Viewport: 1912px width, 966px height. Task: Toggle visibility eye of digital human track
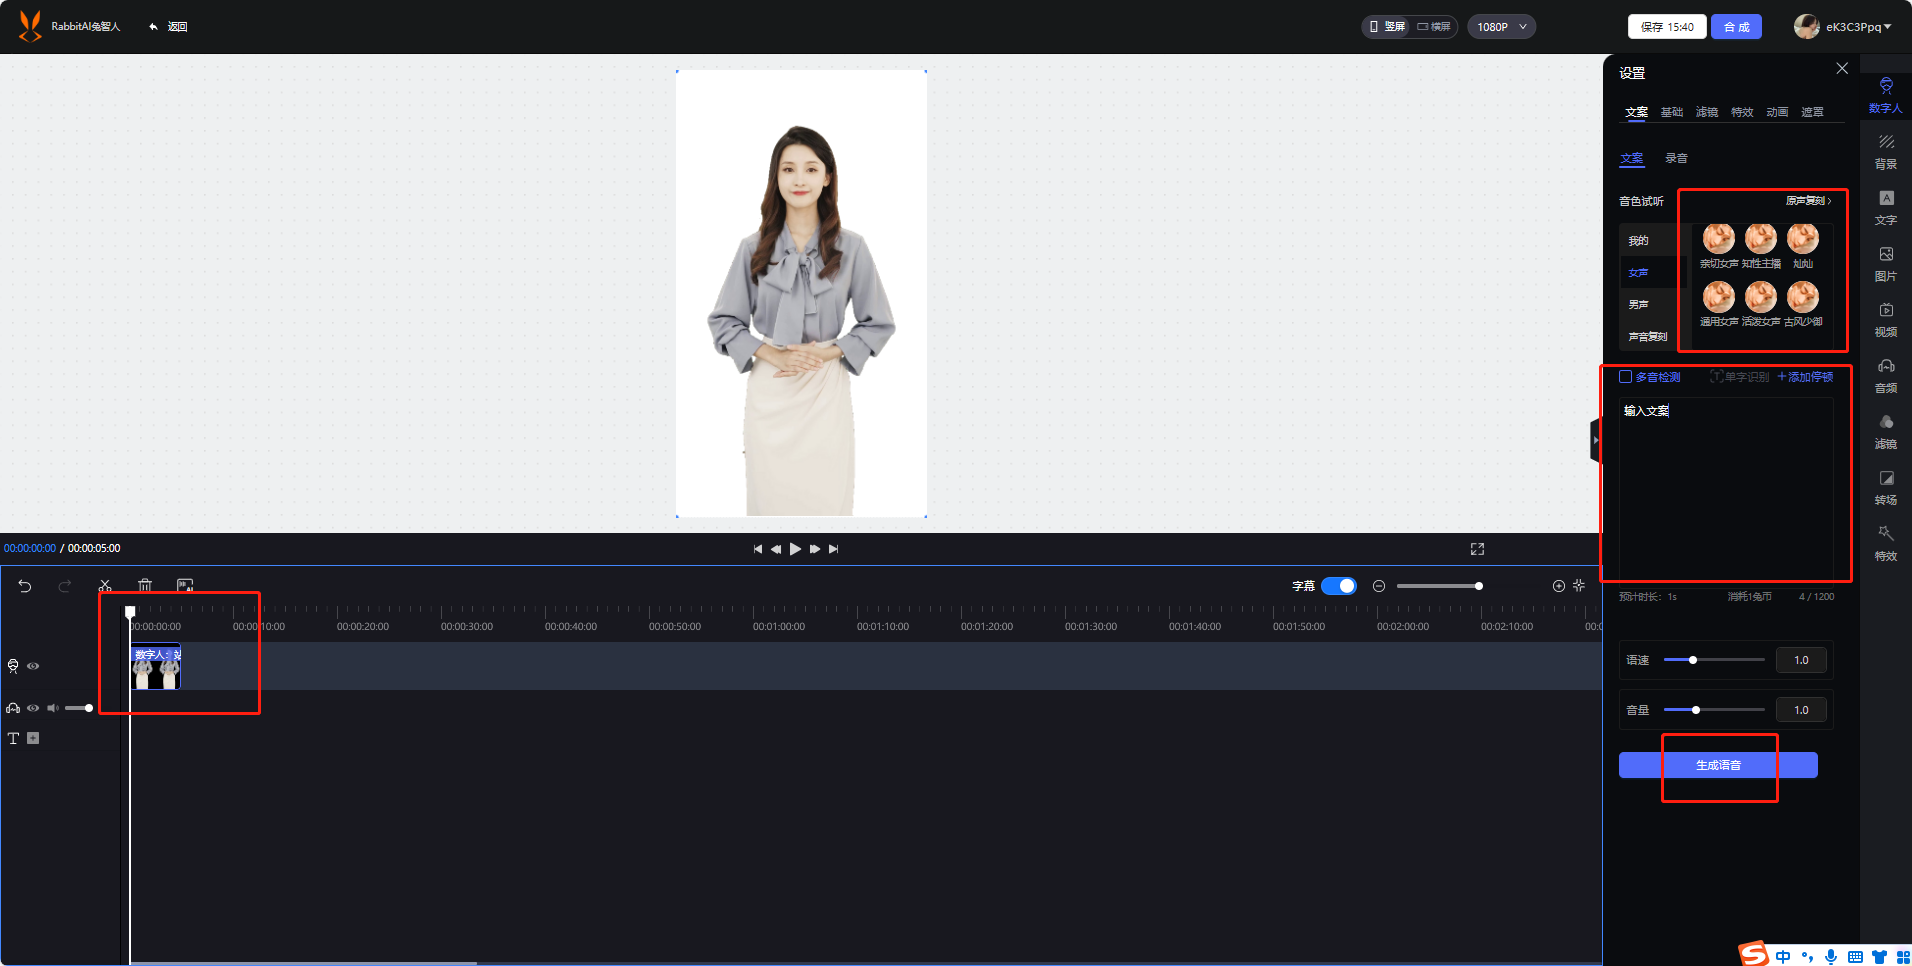click(33, 666)
